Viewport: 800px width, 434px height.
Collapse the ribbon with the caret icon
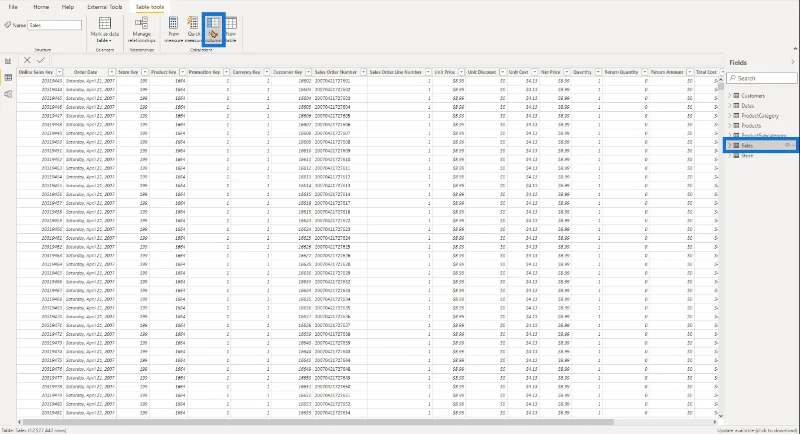pos(795,49)
